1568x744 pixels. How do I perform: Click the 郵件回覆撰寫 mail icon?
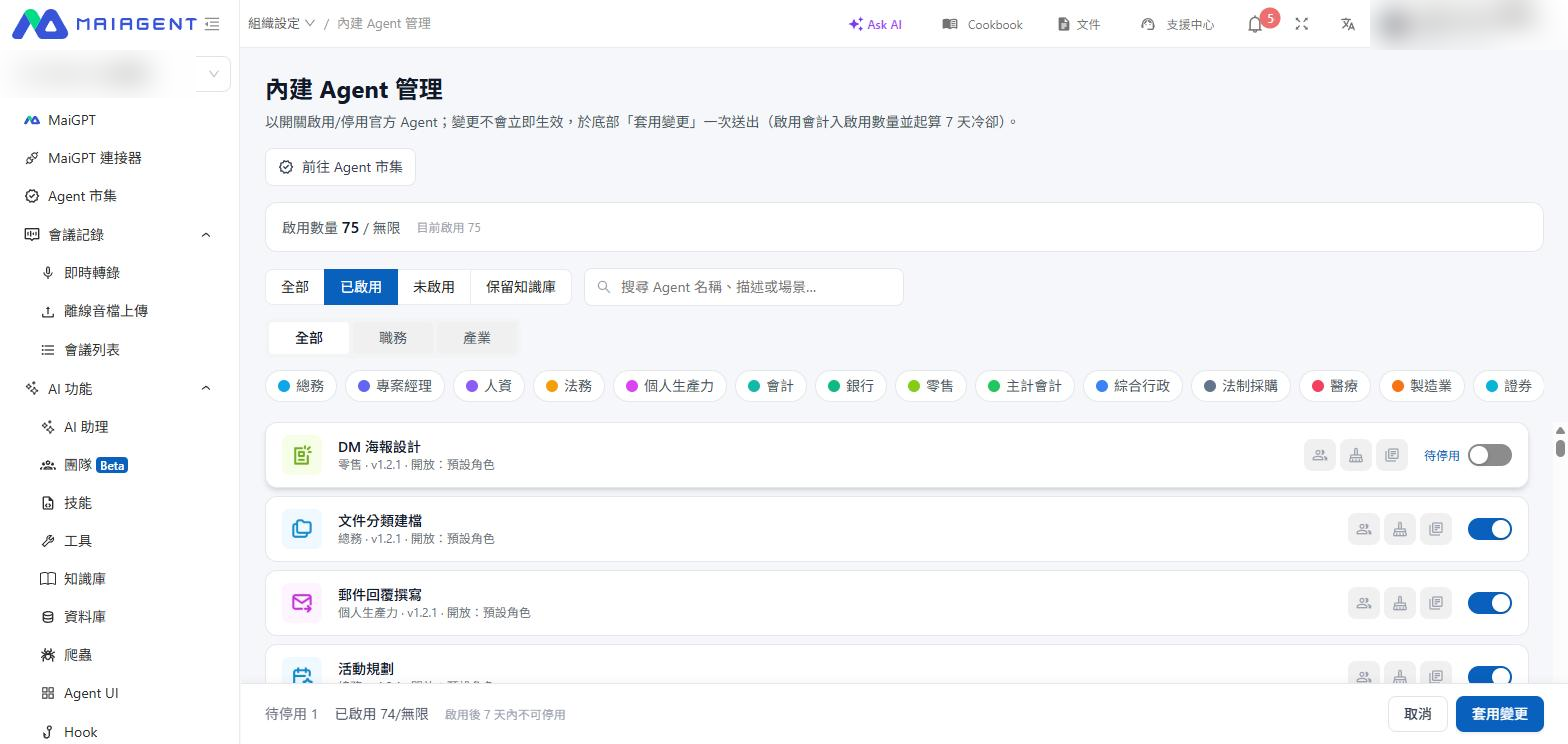point(302,603)
